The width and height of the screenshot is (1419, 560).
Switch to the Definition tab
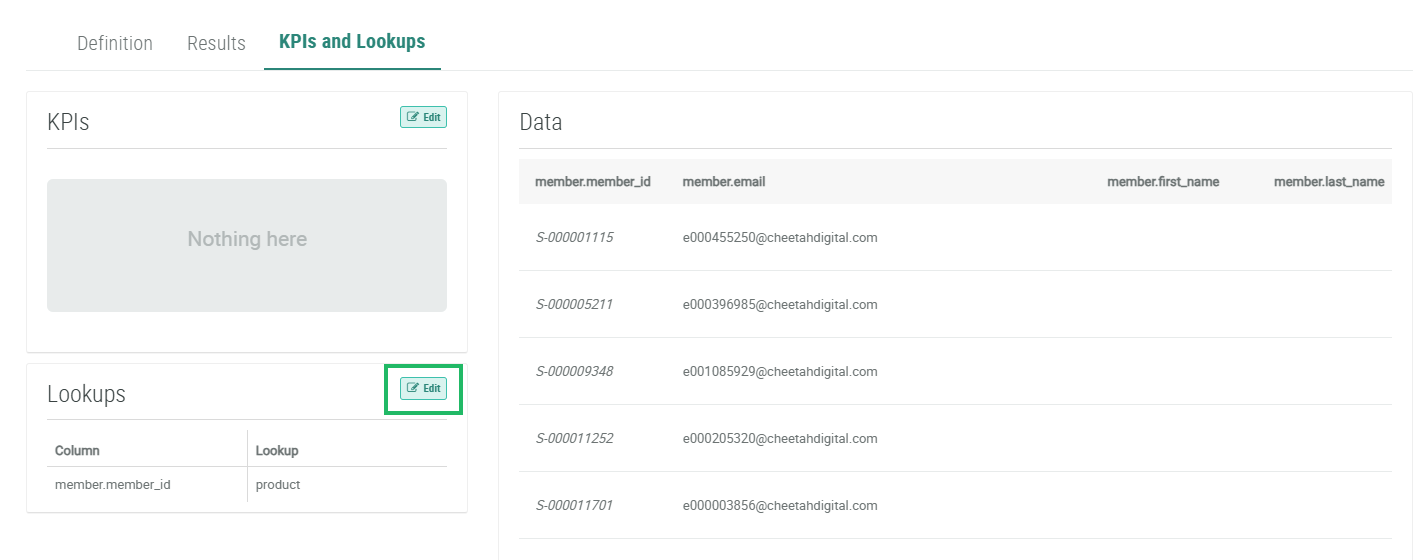coord(115,43)
